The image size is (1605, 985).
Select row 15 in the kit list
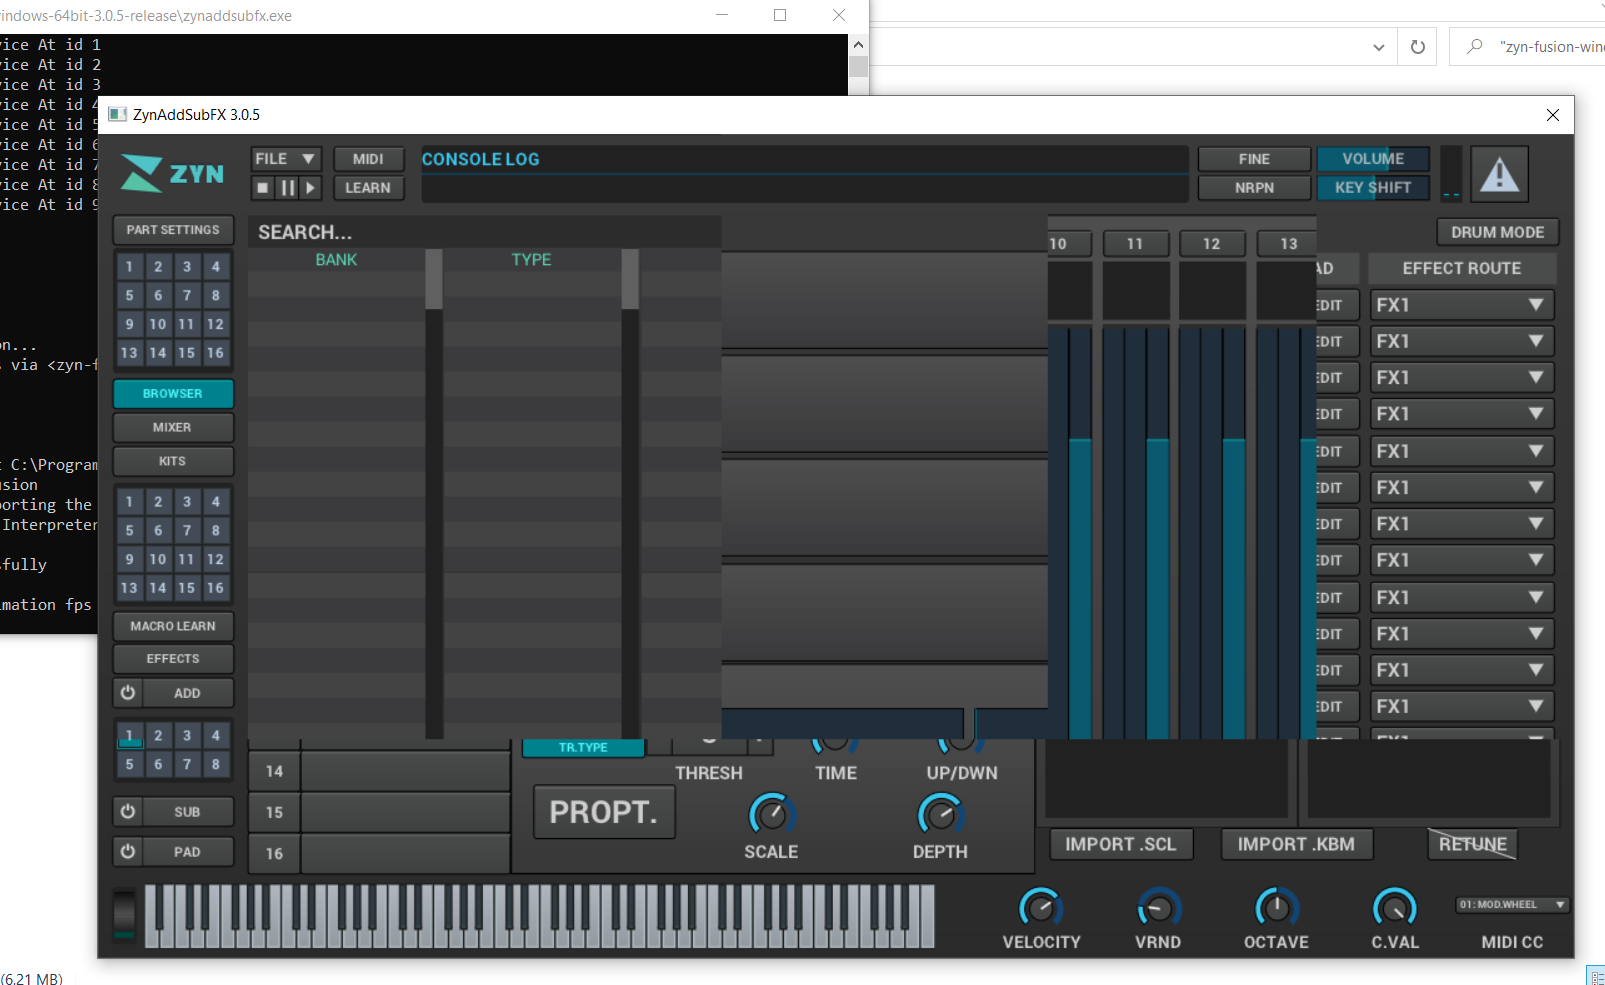380,812
